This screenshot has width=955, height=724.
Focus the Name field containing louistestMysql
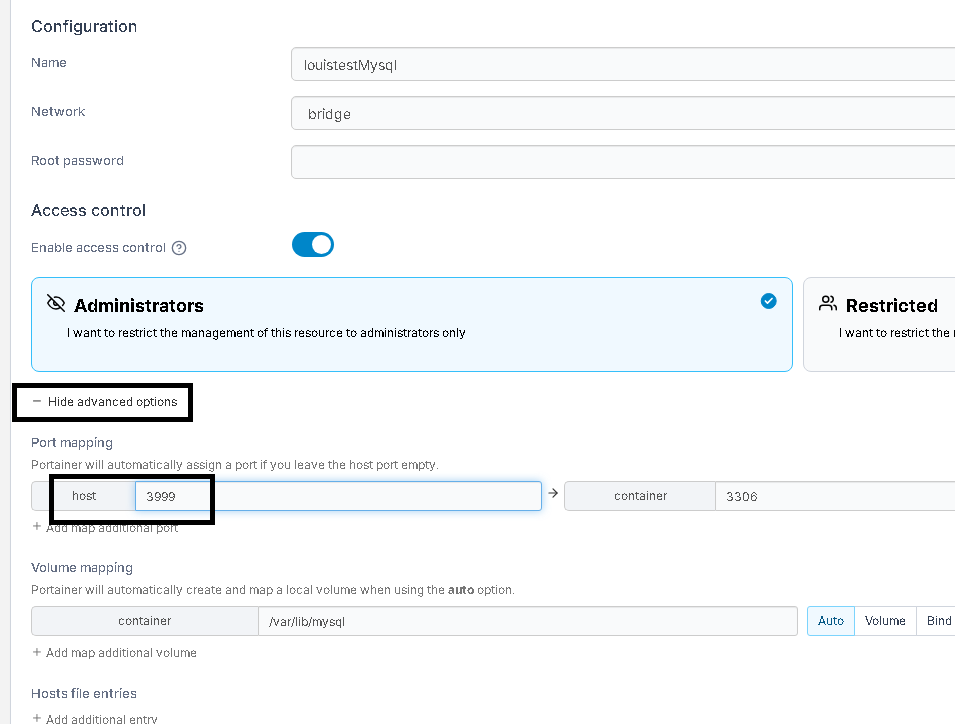click(622, 65)
